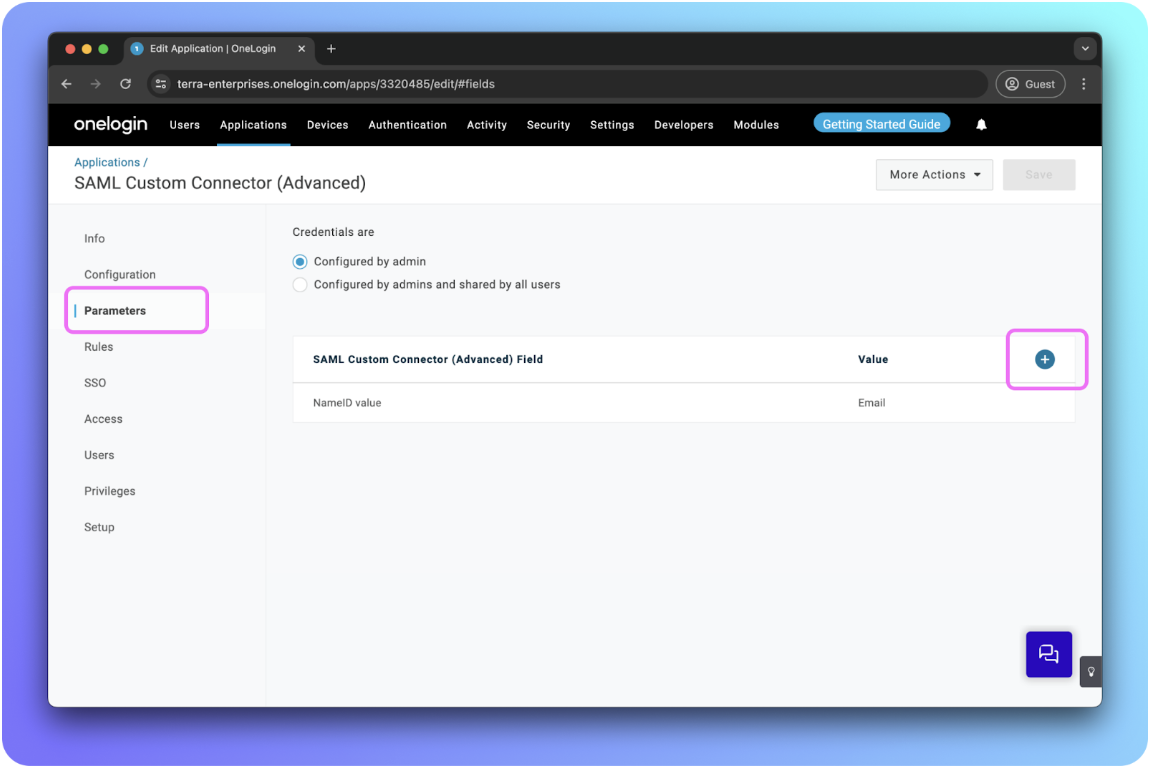Open the Devices menu
The height and width of the screenshot is (768, 1152).
(x=328, y=125)
